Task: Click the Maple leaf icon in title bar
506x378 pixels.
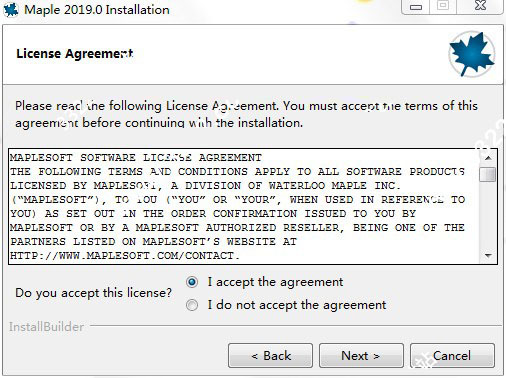Action: click(x=11, y=9)
